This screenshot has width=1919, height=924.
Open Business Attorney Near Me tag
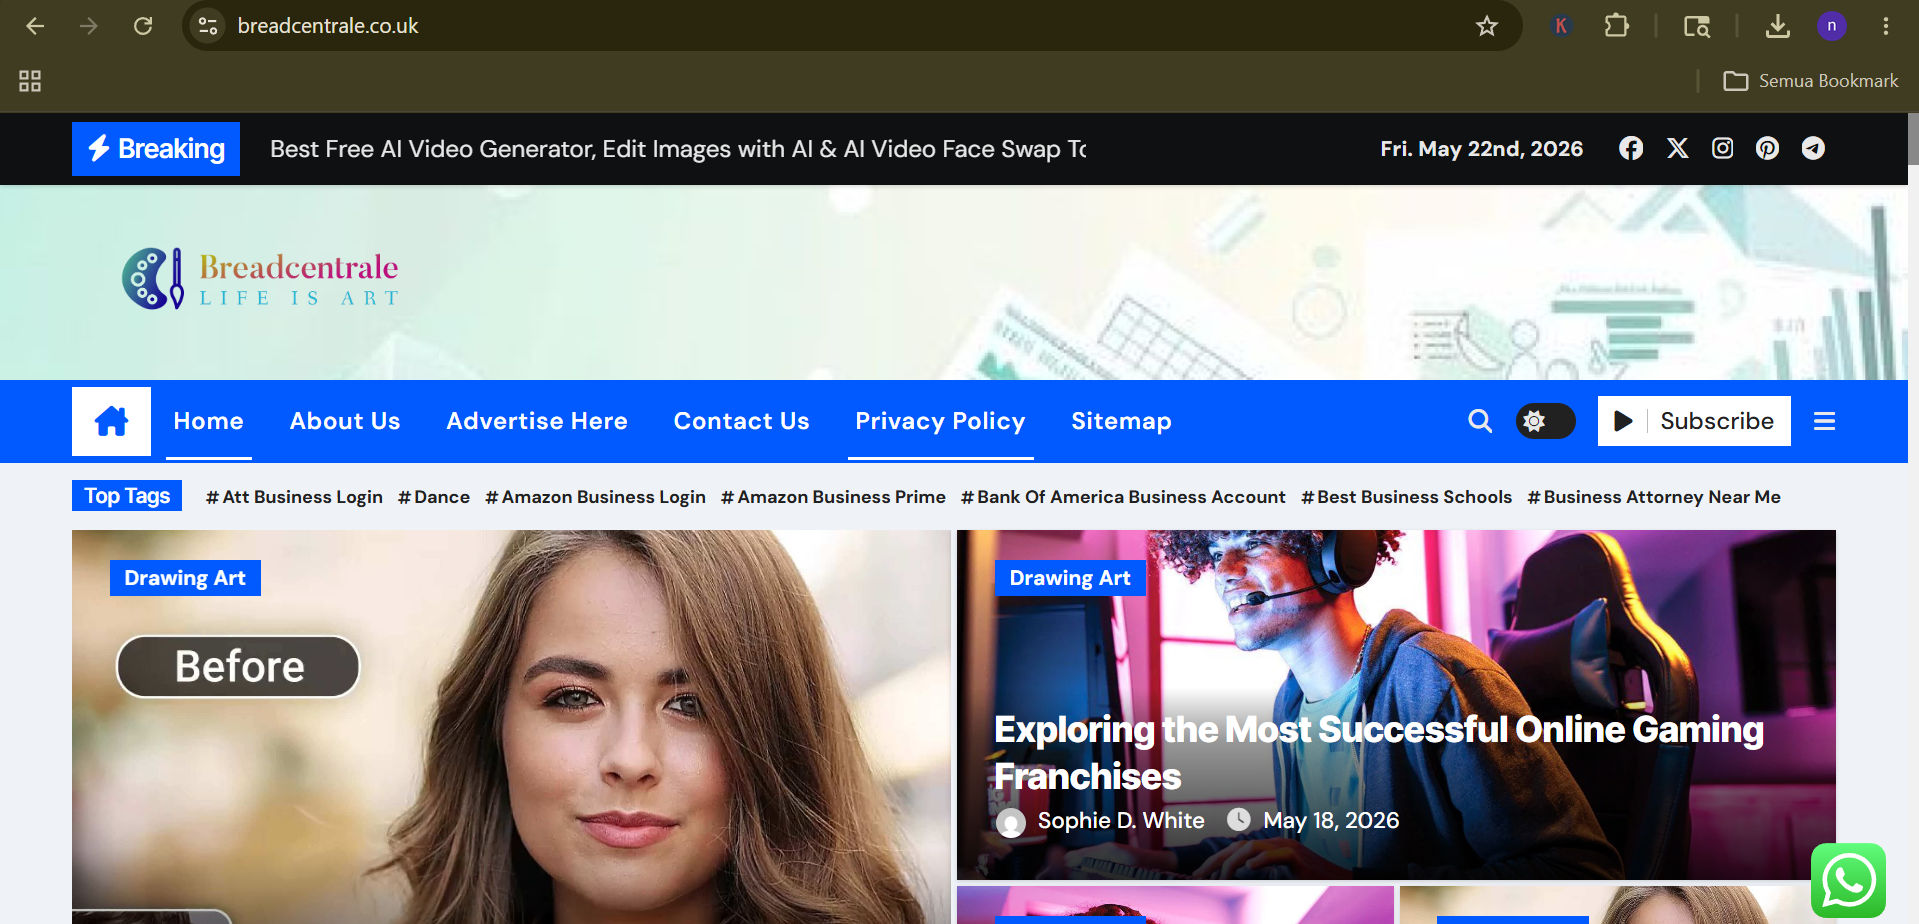click(1654, 497)
